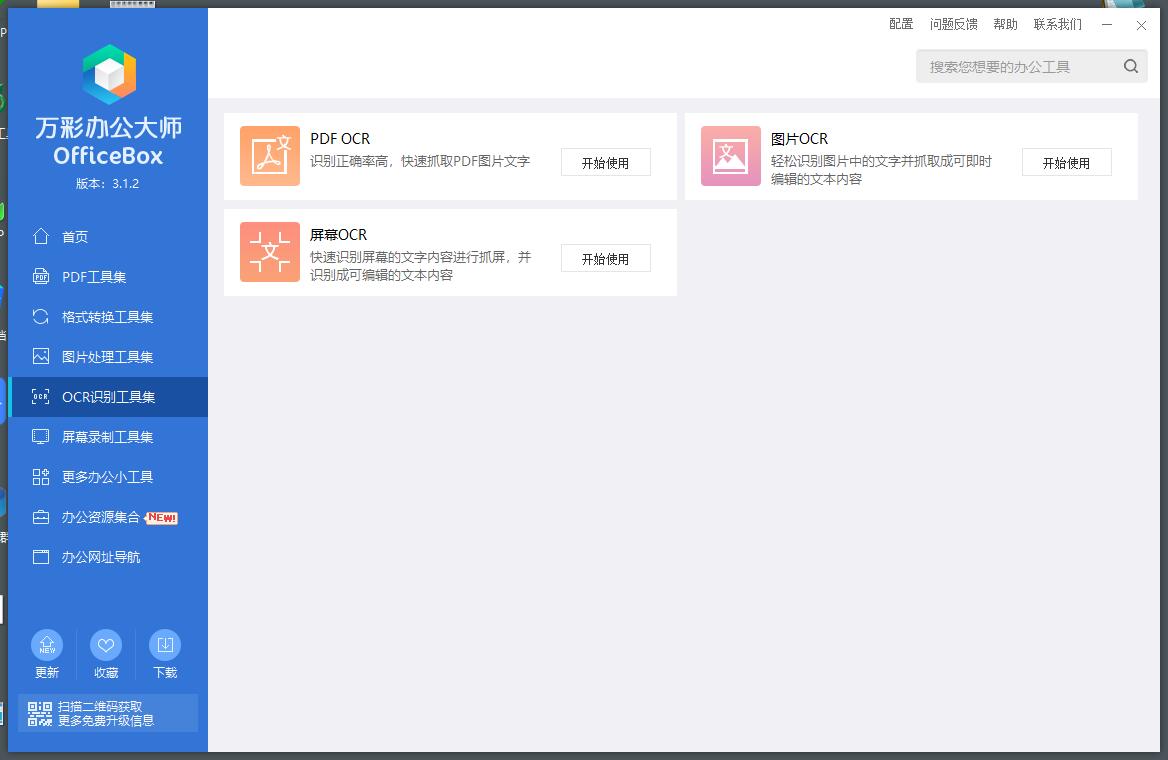Click the coral 屏幕OCR tile icon

coord(270,252)
